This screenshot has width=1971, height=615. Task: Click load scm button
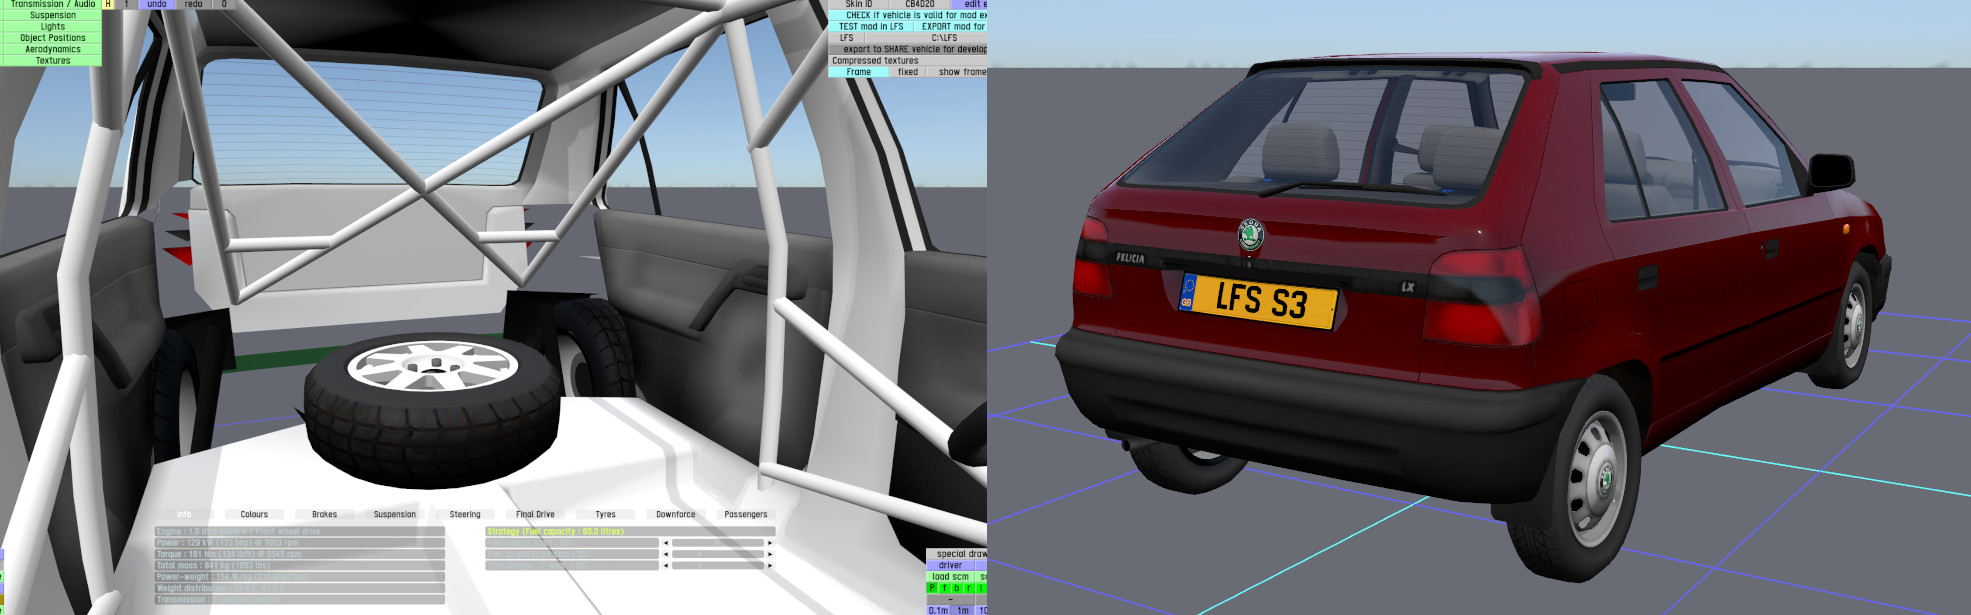[x=950, y=577]
